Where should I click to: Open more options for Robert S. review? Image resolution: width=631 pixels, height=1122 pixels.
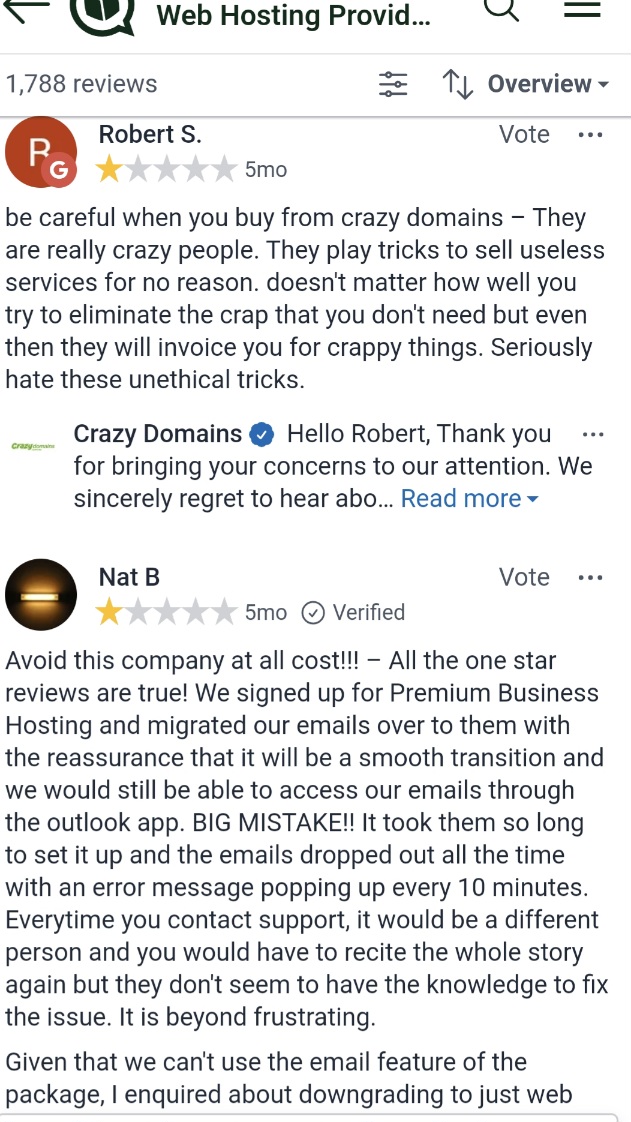tap(590, 135)
